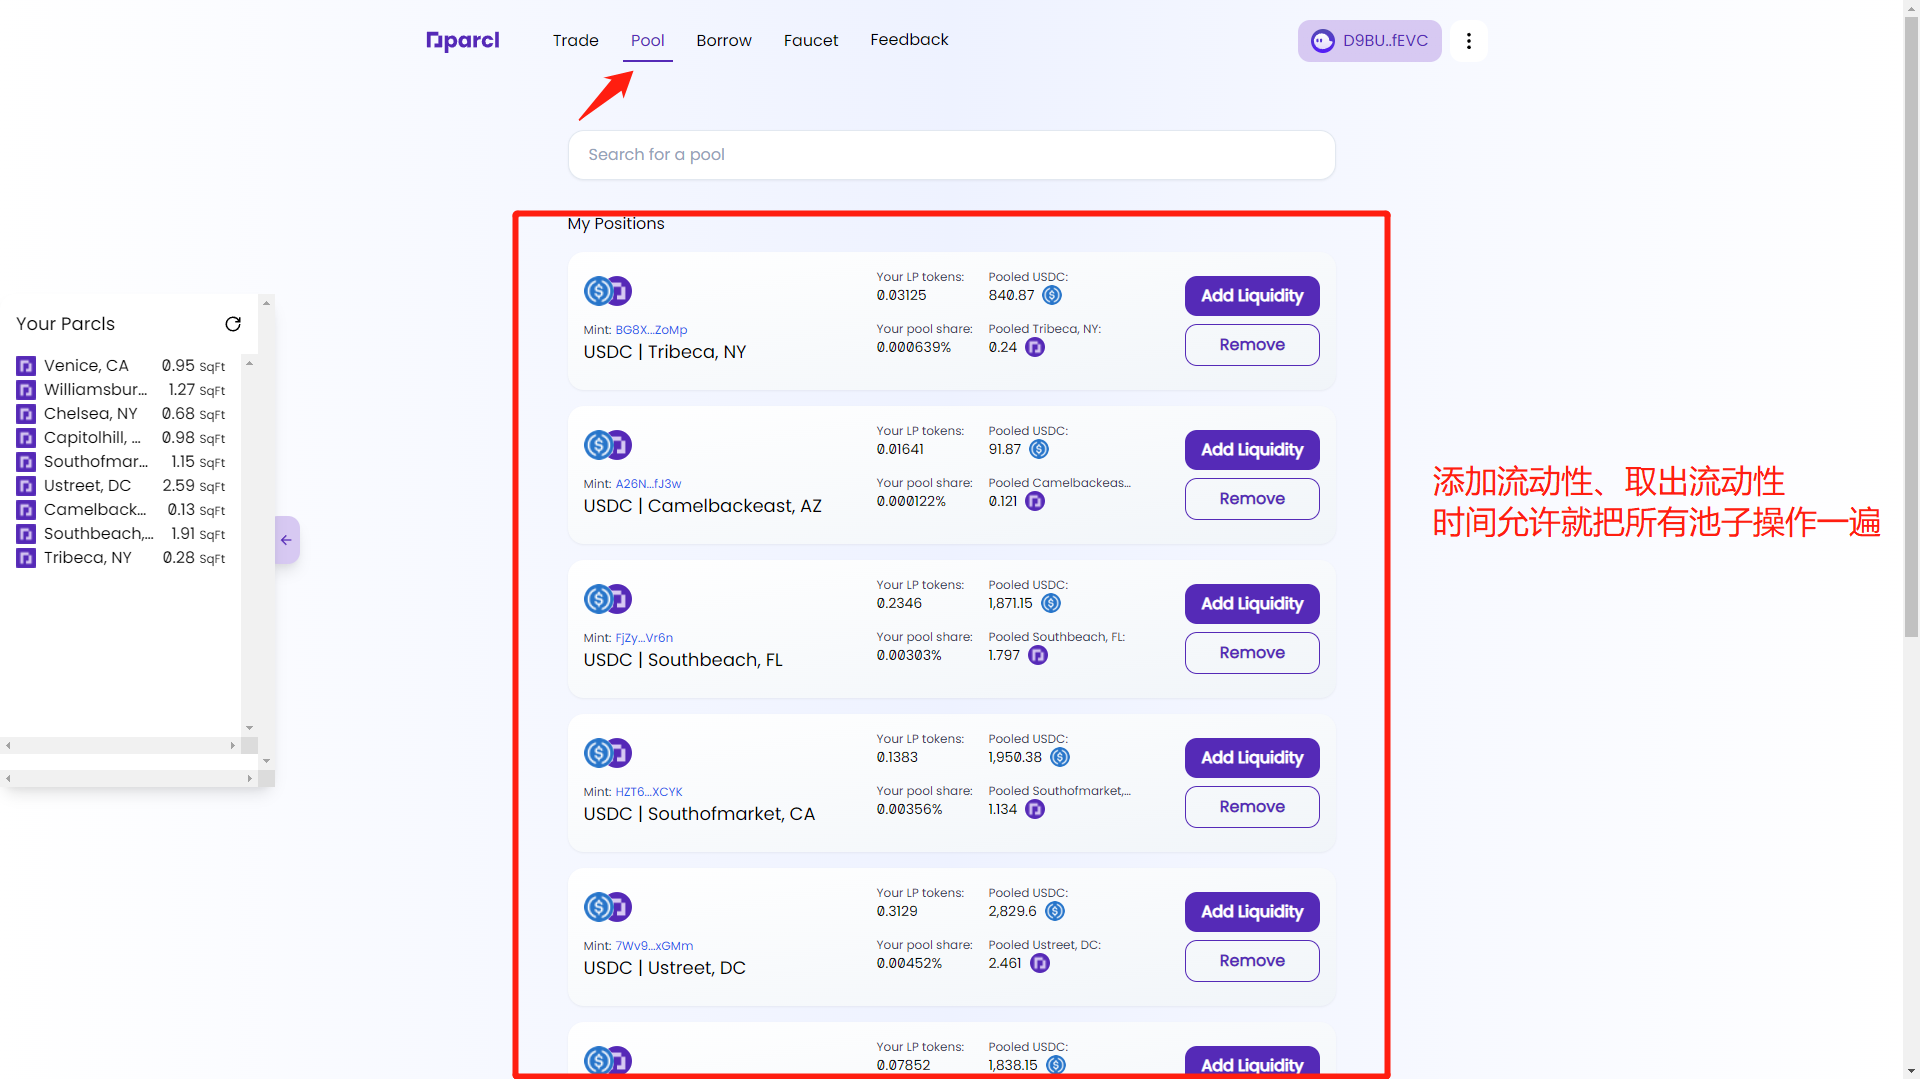Click the Parcl logo

point(462,40)
